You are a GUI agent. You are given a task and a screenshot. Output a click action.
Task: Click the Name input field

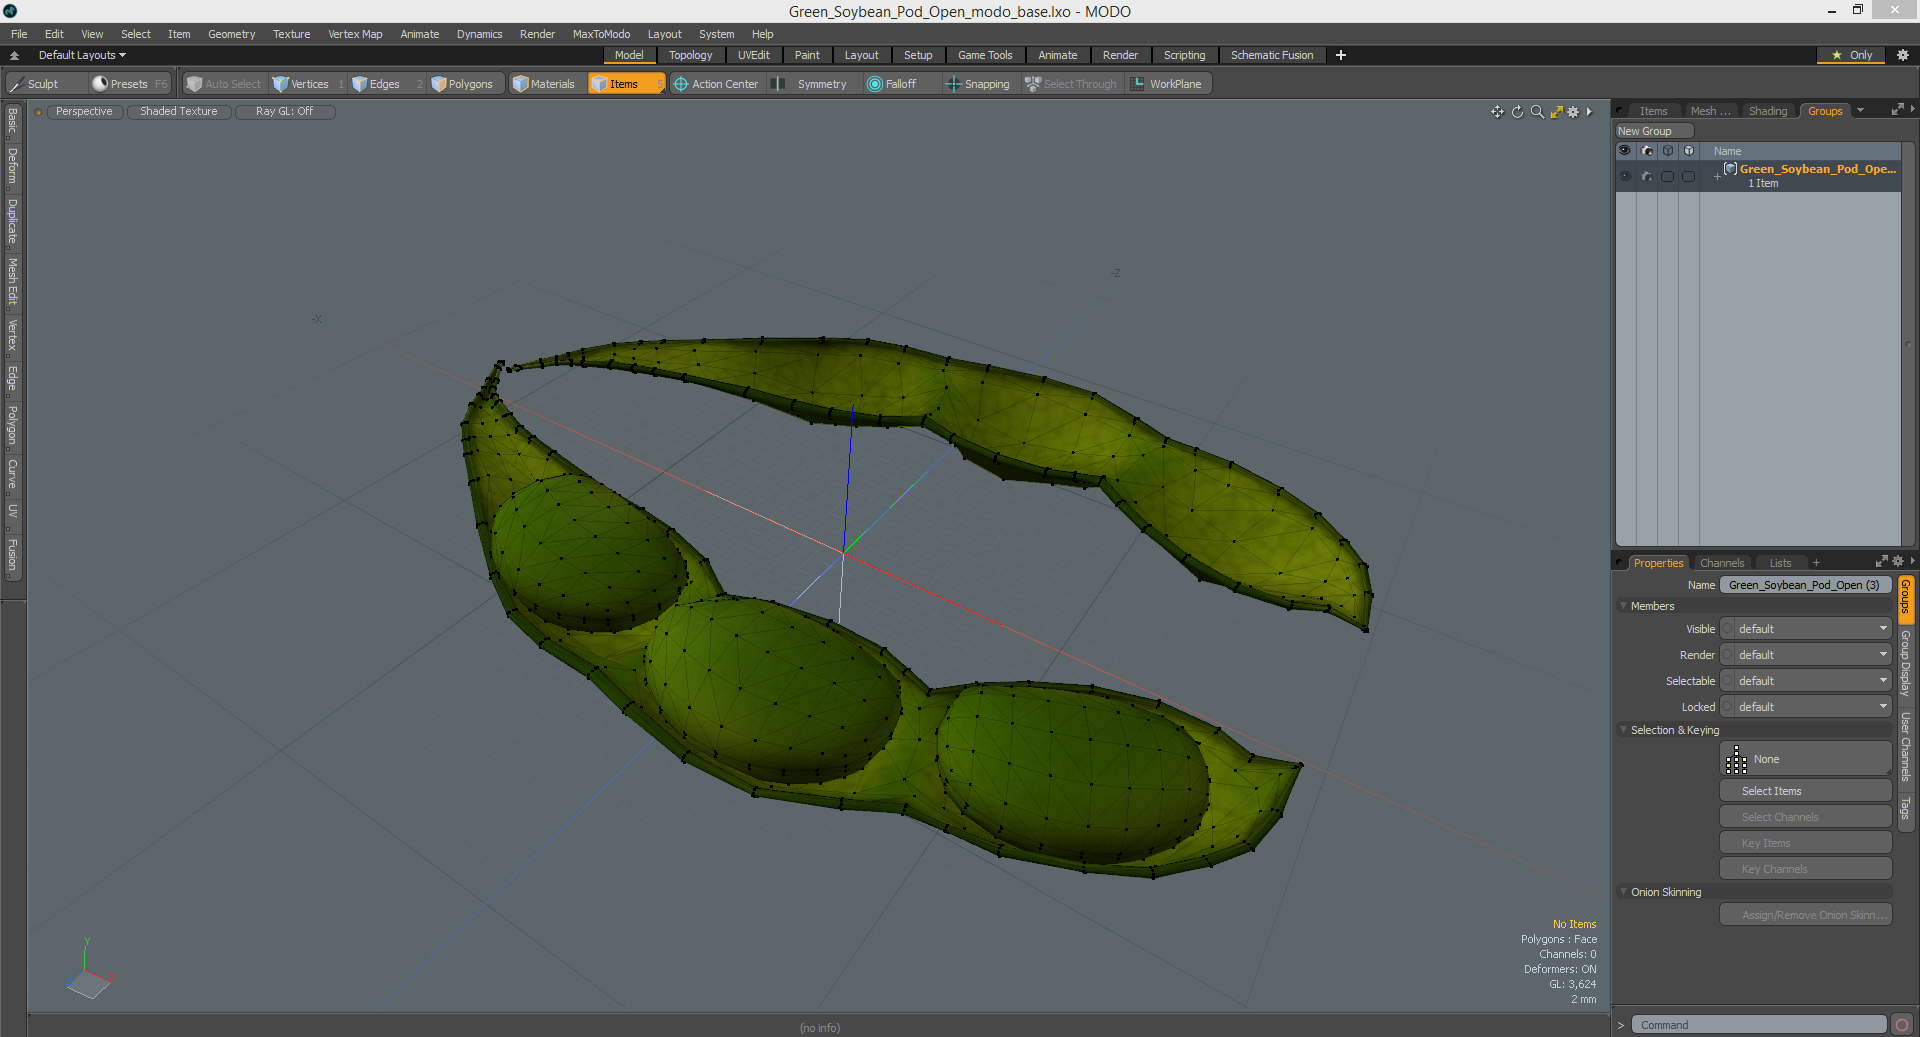pos(1806,585)
